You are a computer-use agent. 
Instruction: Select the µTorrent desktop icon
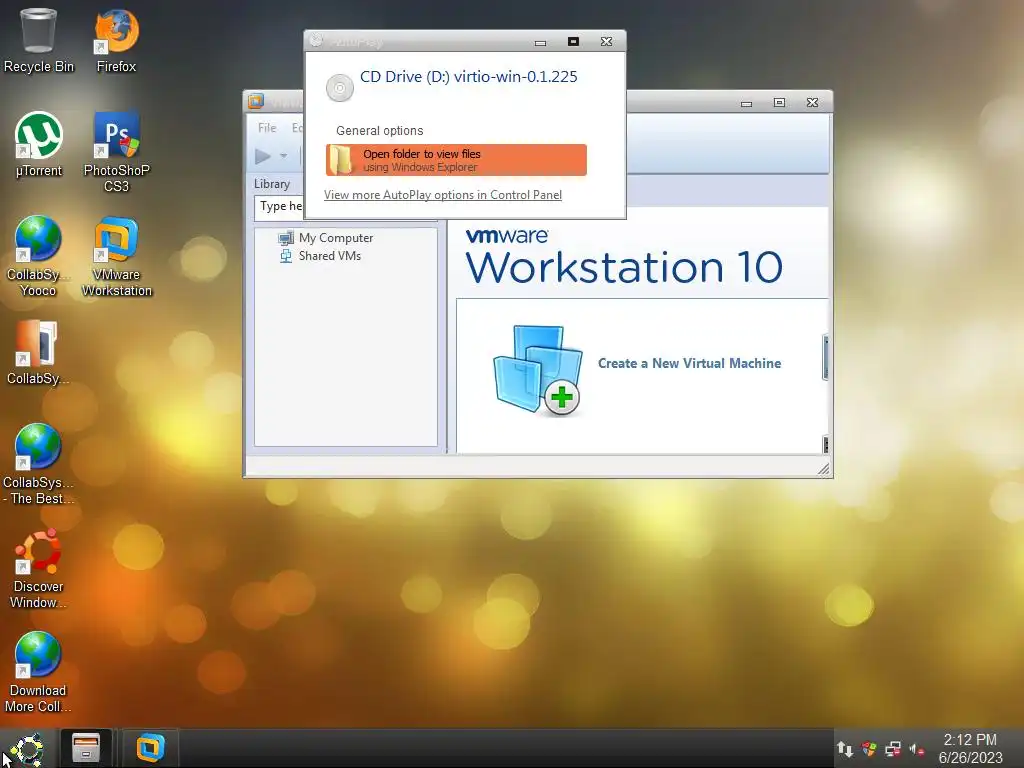pyautogui.click(x=39, y=144)
